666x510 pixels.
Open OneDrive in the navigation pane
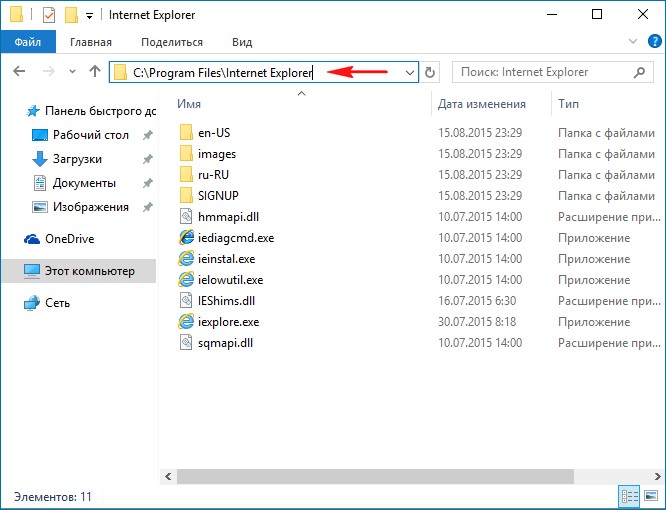click(69, 239)
